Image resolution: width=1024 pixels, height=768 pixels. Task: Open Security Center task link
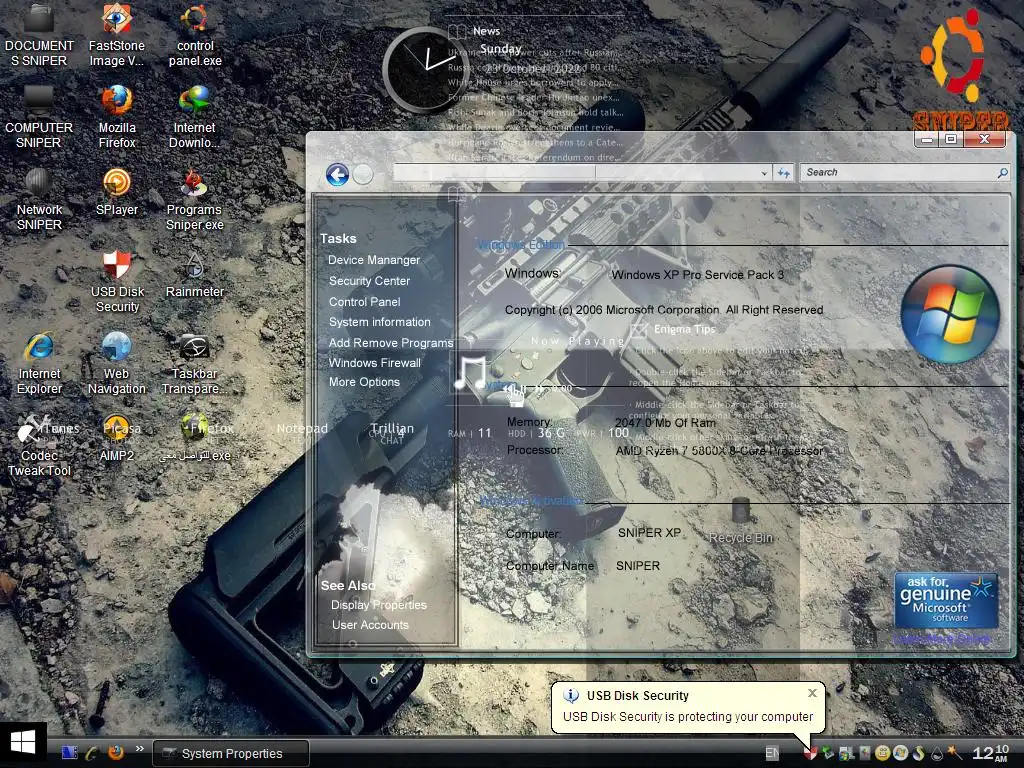click(369, 281)
